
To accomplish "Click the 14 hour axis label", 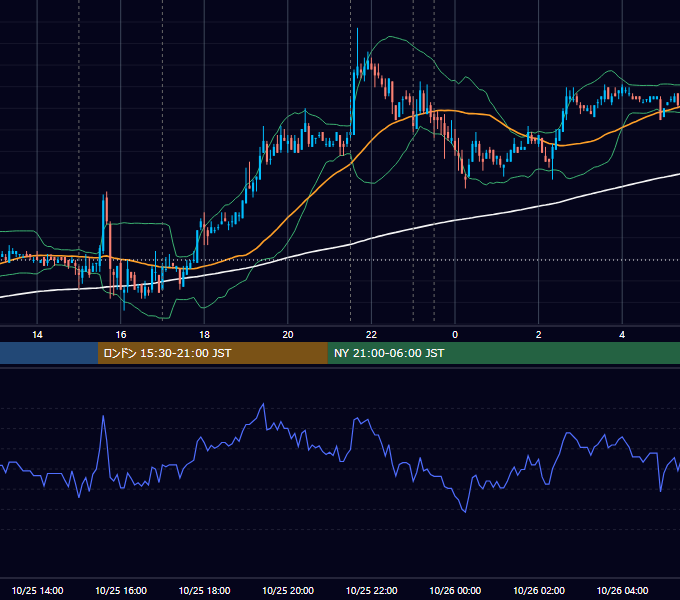I will pos(37,335).
